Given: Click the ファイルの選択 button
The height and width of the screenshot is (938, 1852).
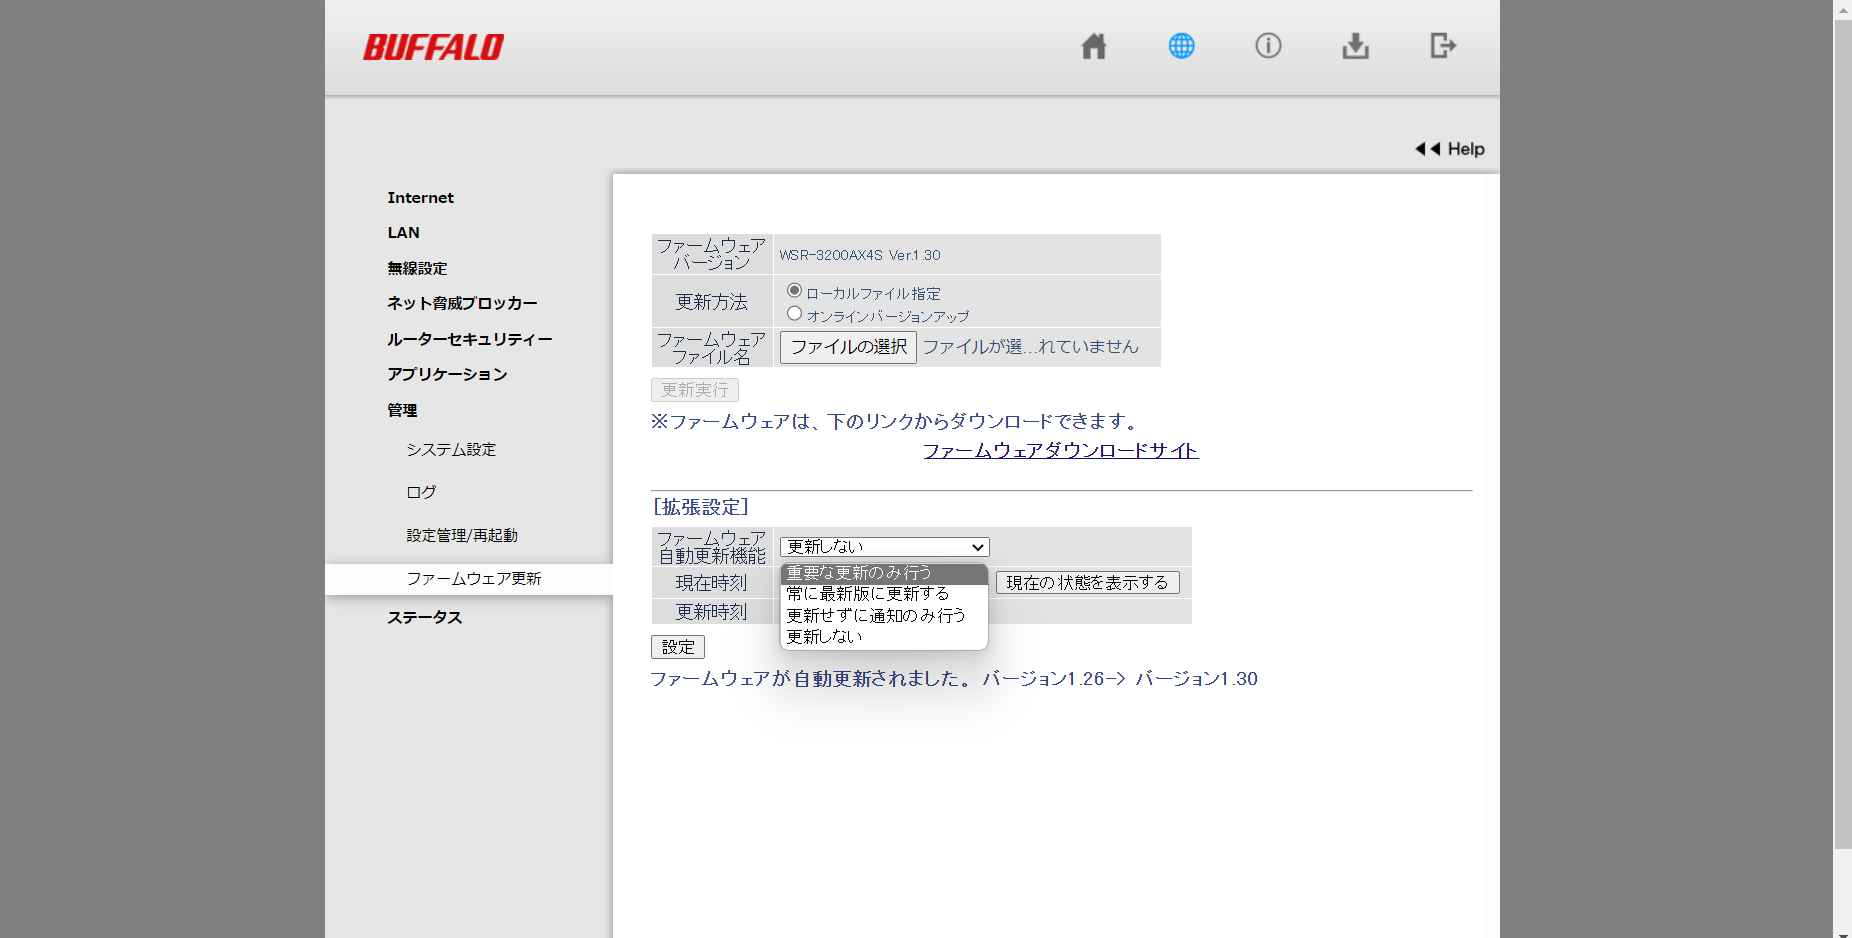Looking at the screenshot, I should pyautogui.click(x=848, y=347).
